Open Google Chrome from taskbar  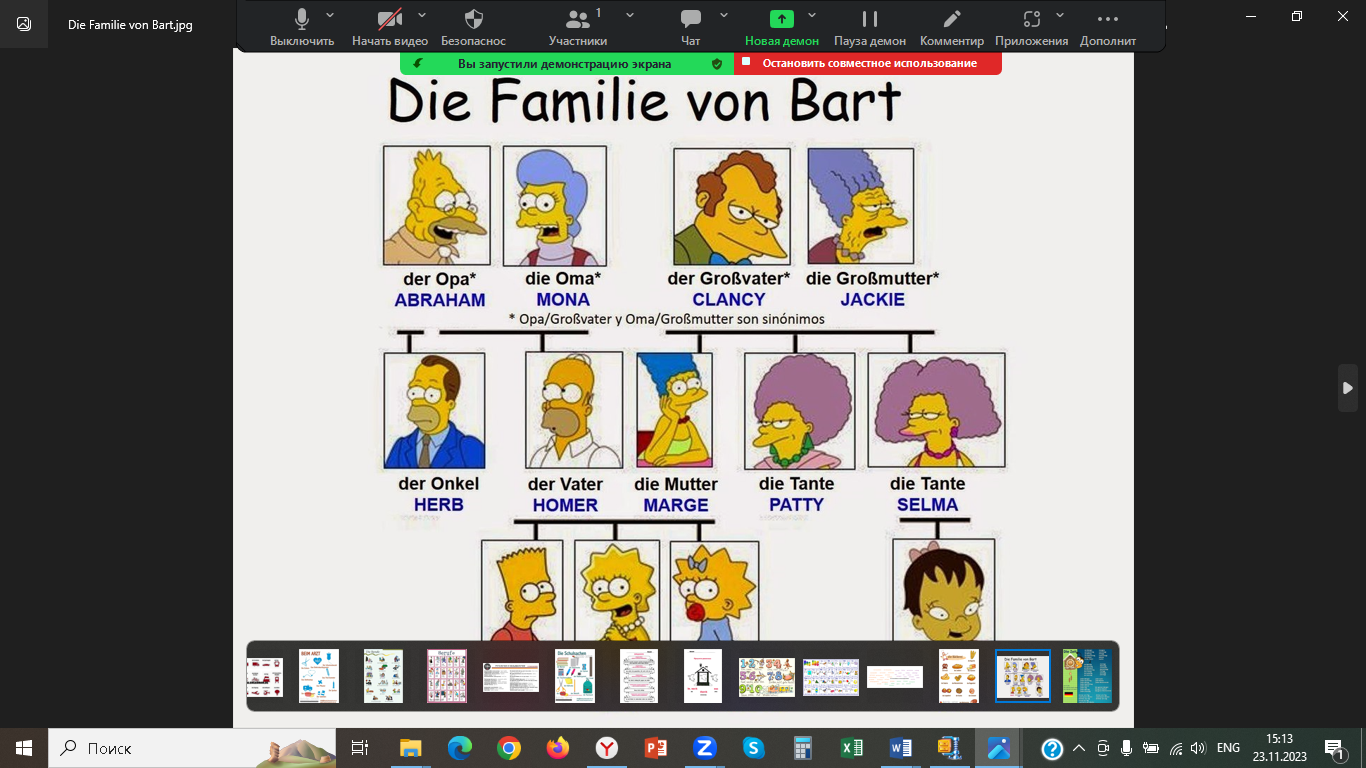click(x=508, y=747)
